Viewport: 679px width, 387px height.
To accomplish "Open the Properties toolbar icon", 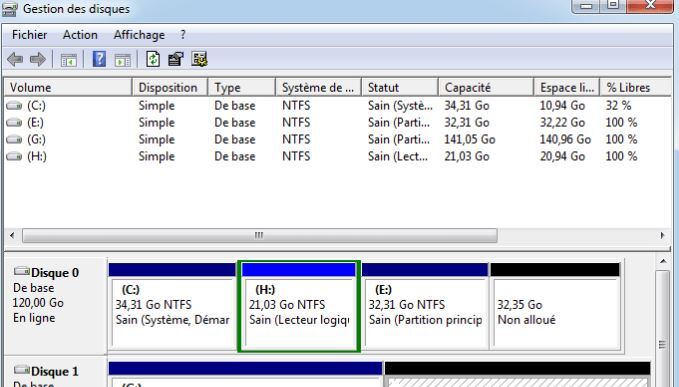I will [x=176, y=59].
